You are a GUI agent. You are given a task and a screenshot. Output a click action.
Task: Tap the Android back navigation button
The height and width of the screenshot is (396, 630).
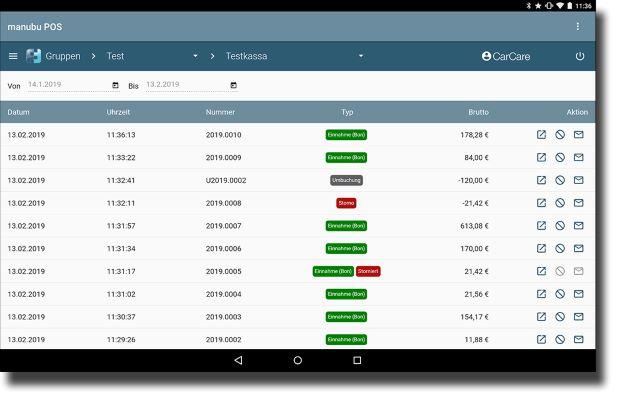click(x=238, y=360)
